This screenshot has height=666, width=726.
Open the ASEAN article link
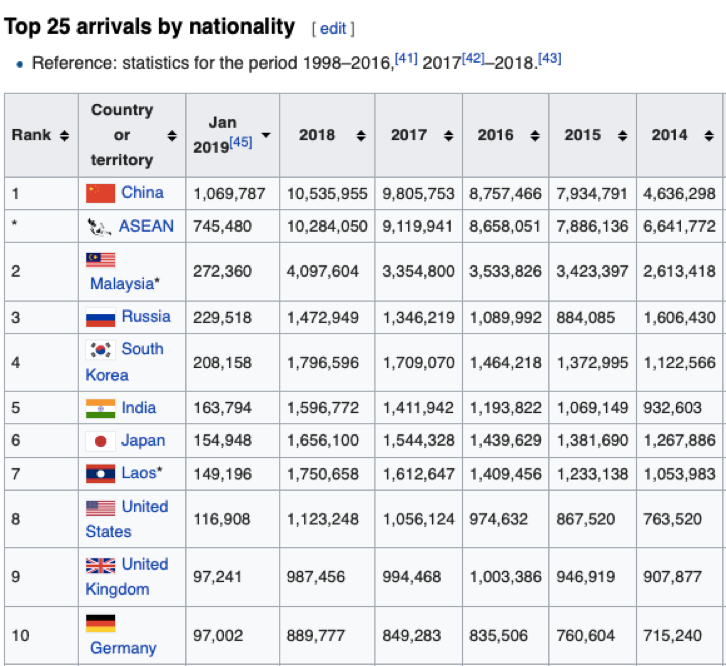(x=146, y=226)
